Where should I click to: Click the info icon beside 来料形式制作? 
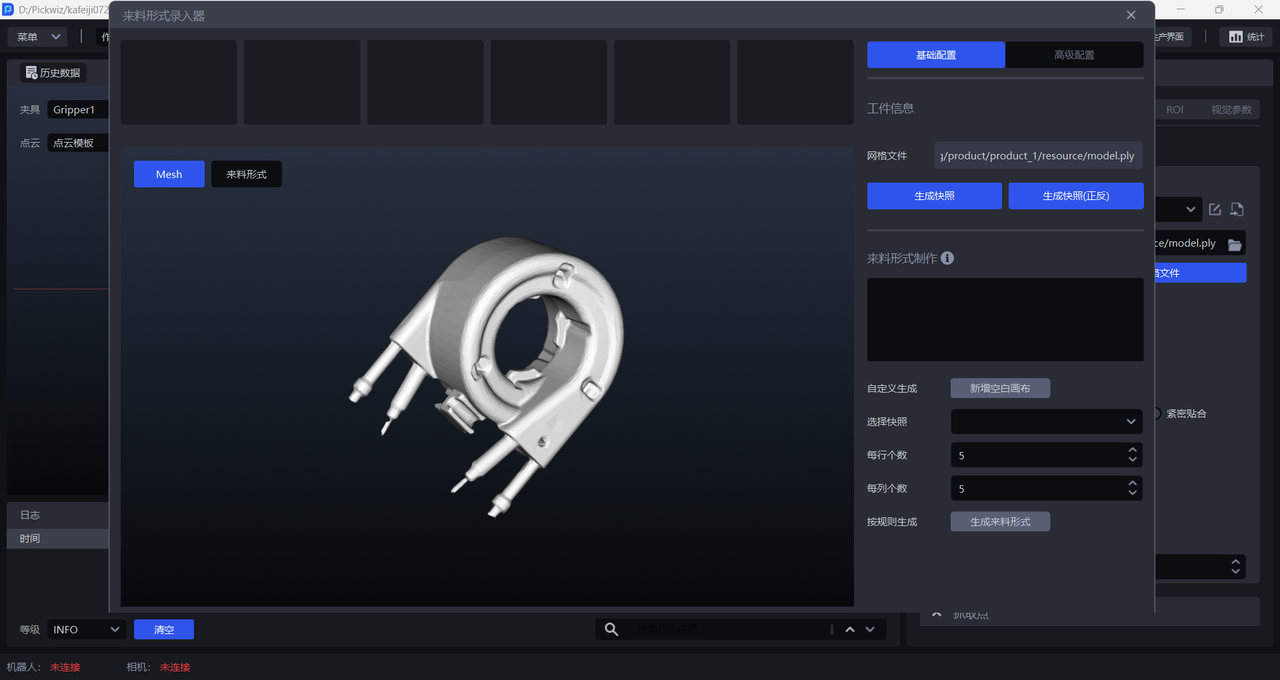pos(947,258)
